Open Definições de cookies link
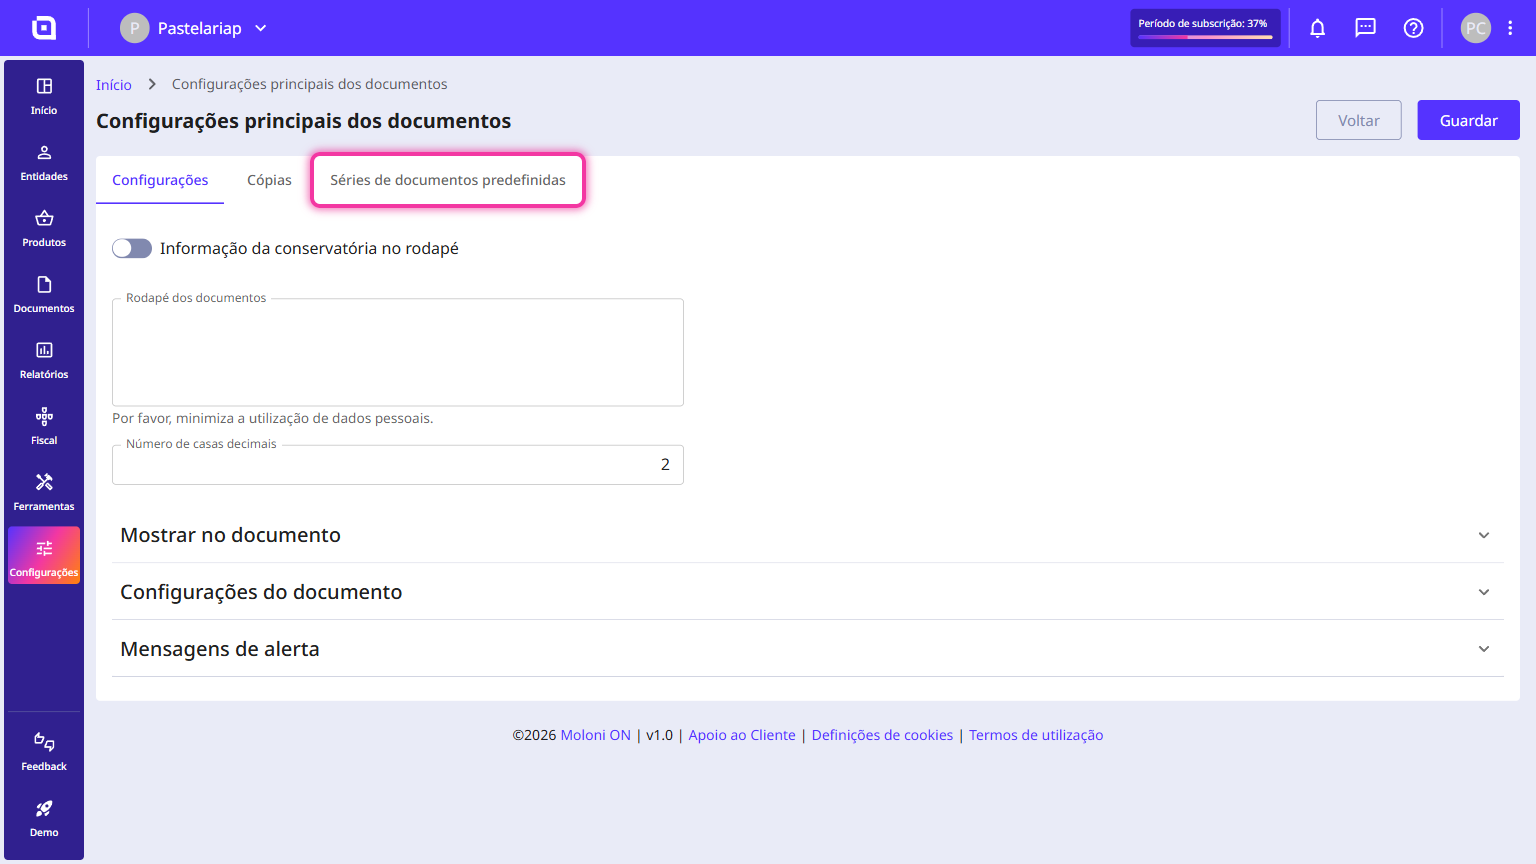The width and height of the screenshot is (1536, 864). click(x=882, y=735)
